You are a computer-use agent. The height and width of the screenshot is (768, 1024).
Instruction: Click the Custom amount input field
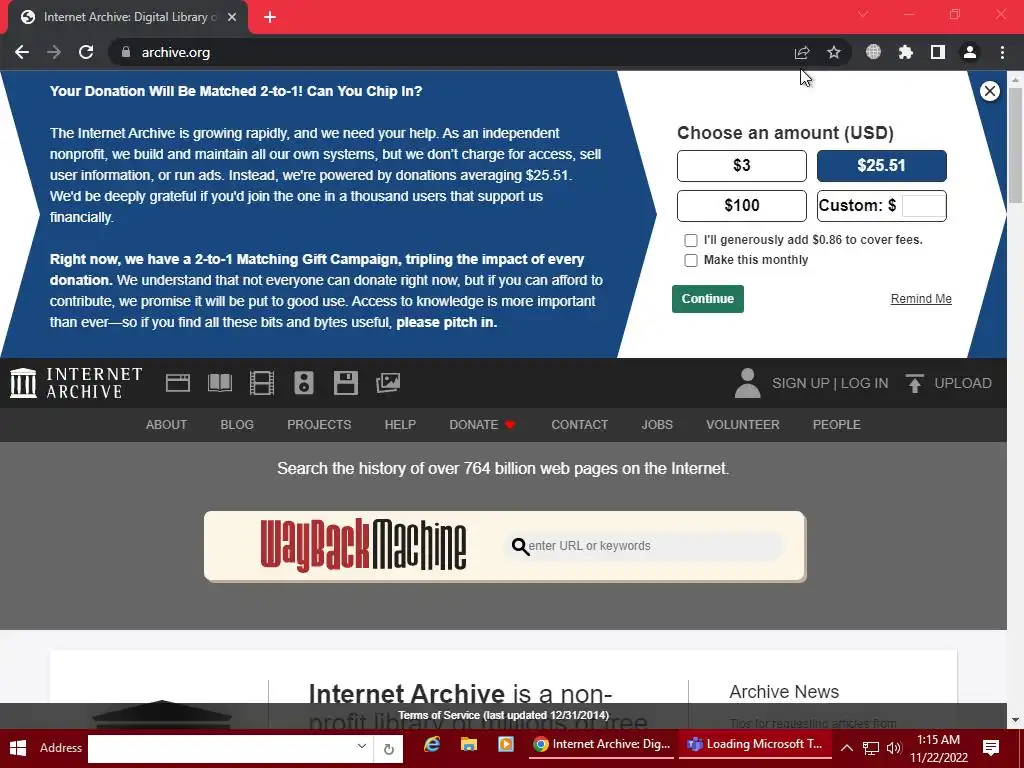coord(923,206)
